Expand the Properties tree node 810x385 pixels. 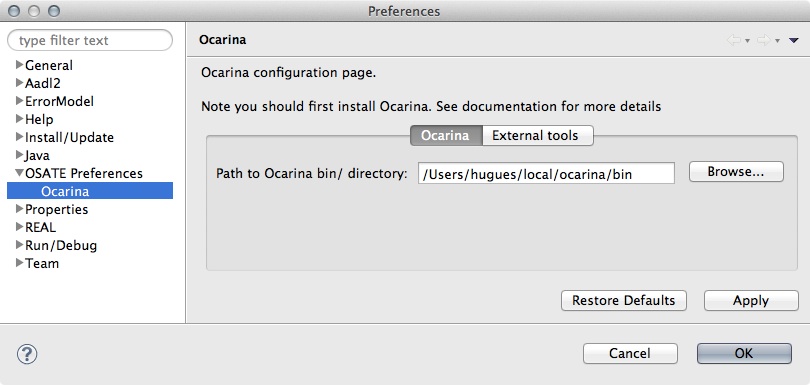point(20,209)
